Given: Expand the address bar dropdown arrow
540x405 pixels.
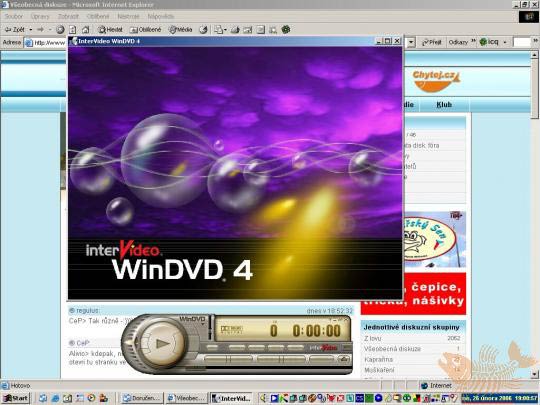Looking at the screenshot, I should pos(411,42).
